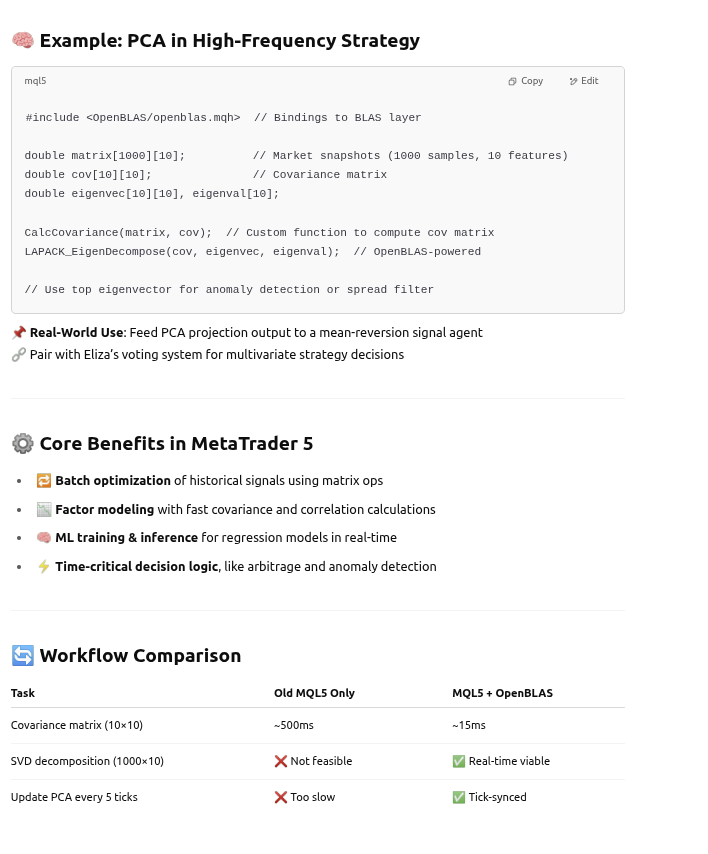
Task: Click the Edit pencil icon on code block
Action: point(573,81)
